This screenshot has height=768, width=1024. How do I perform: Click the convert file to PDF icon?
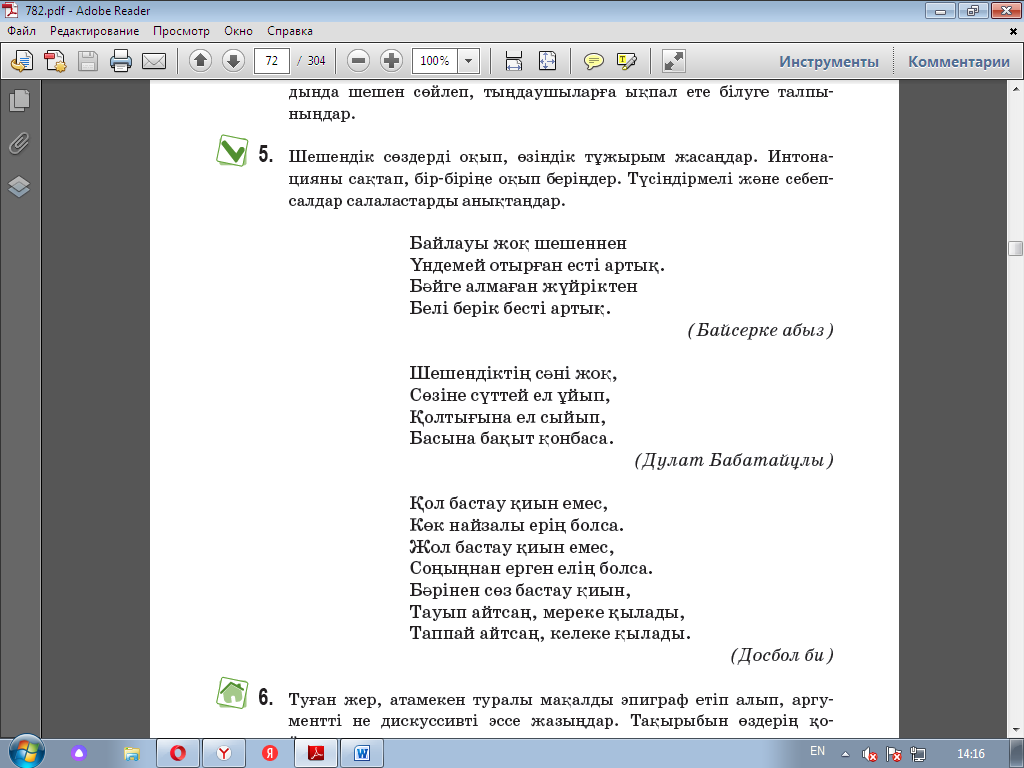(56, 61)
